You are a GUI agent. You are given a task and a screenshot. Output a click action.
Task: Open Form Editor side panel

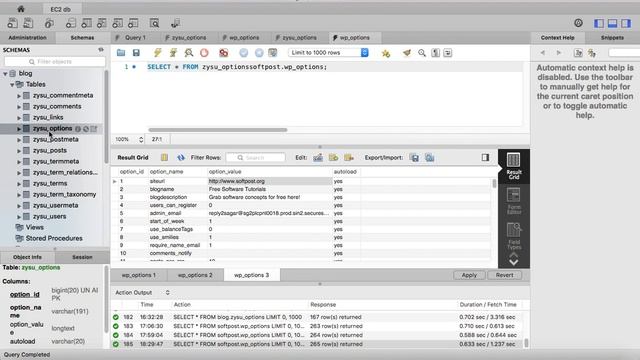click(513, 201)
